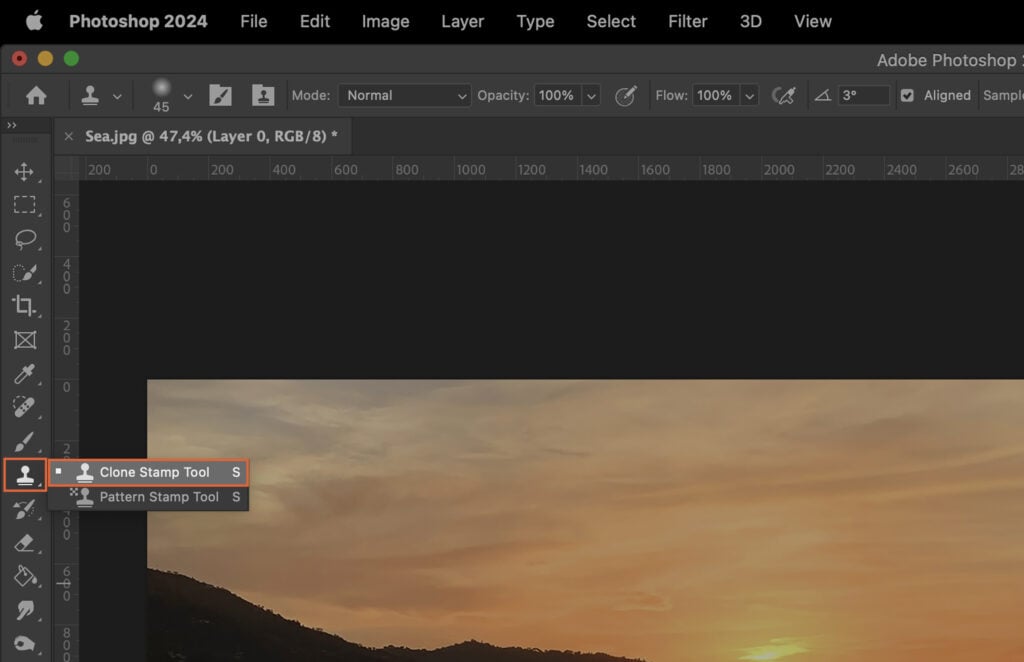Choose the Lasso tool
1024x662 pixels.
tap(25, 239)
